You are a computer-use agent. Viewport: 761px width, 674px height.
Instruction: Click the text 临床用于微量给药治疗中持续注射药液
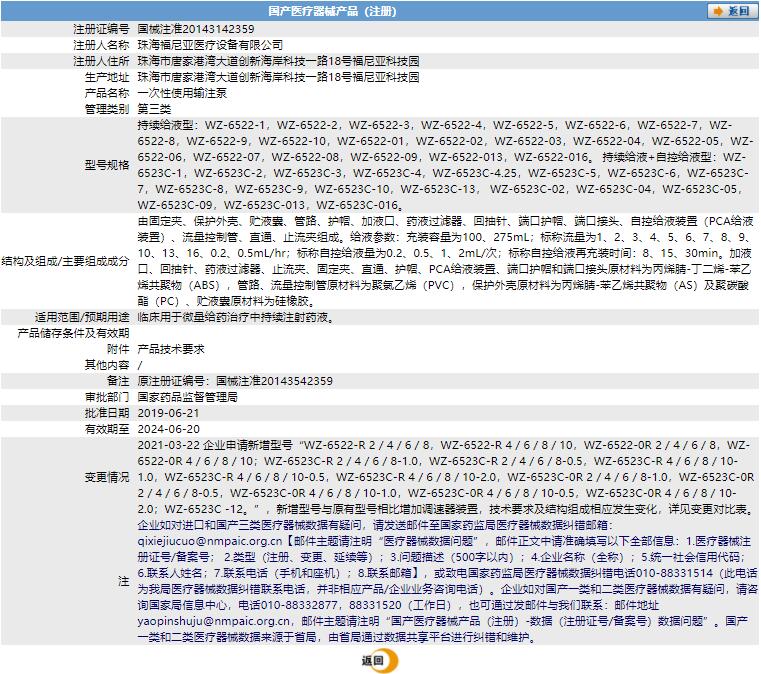(233, 317)
